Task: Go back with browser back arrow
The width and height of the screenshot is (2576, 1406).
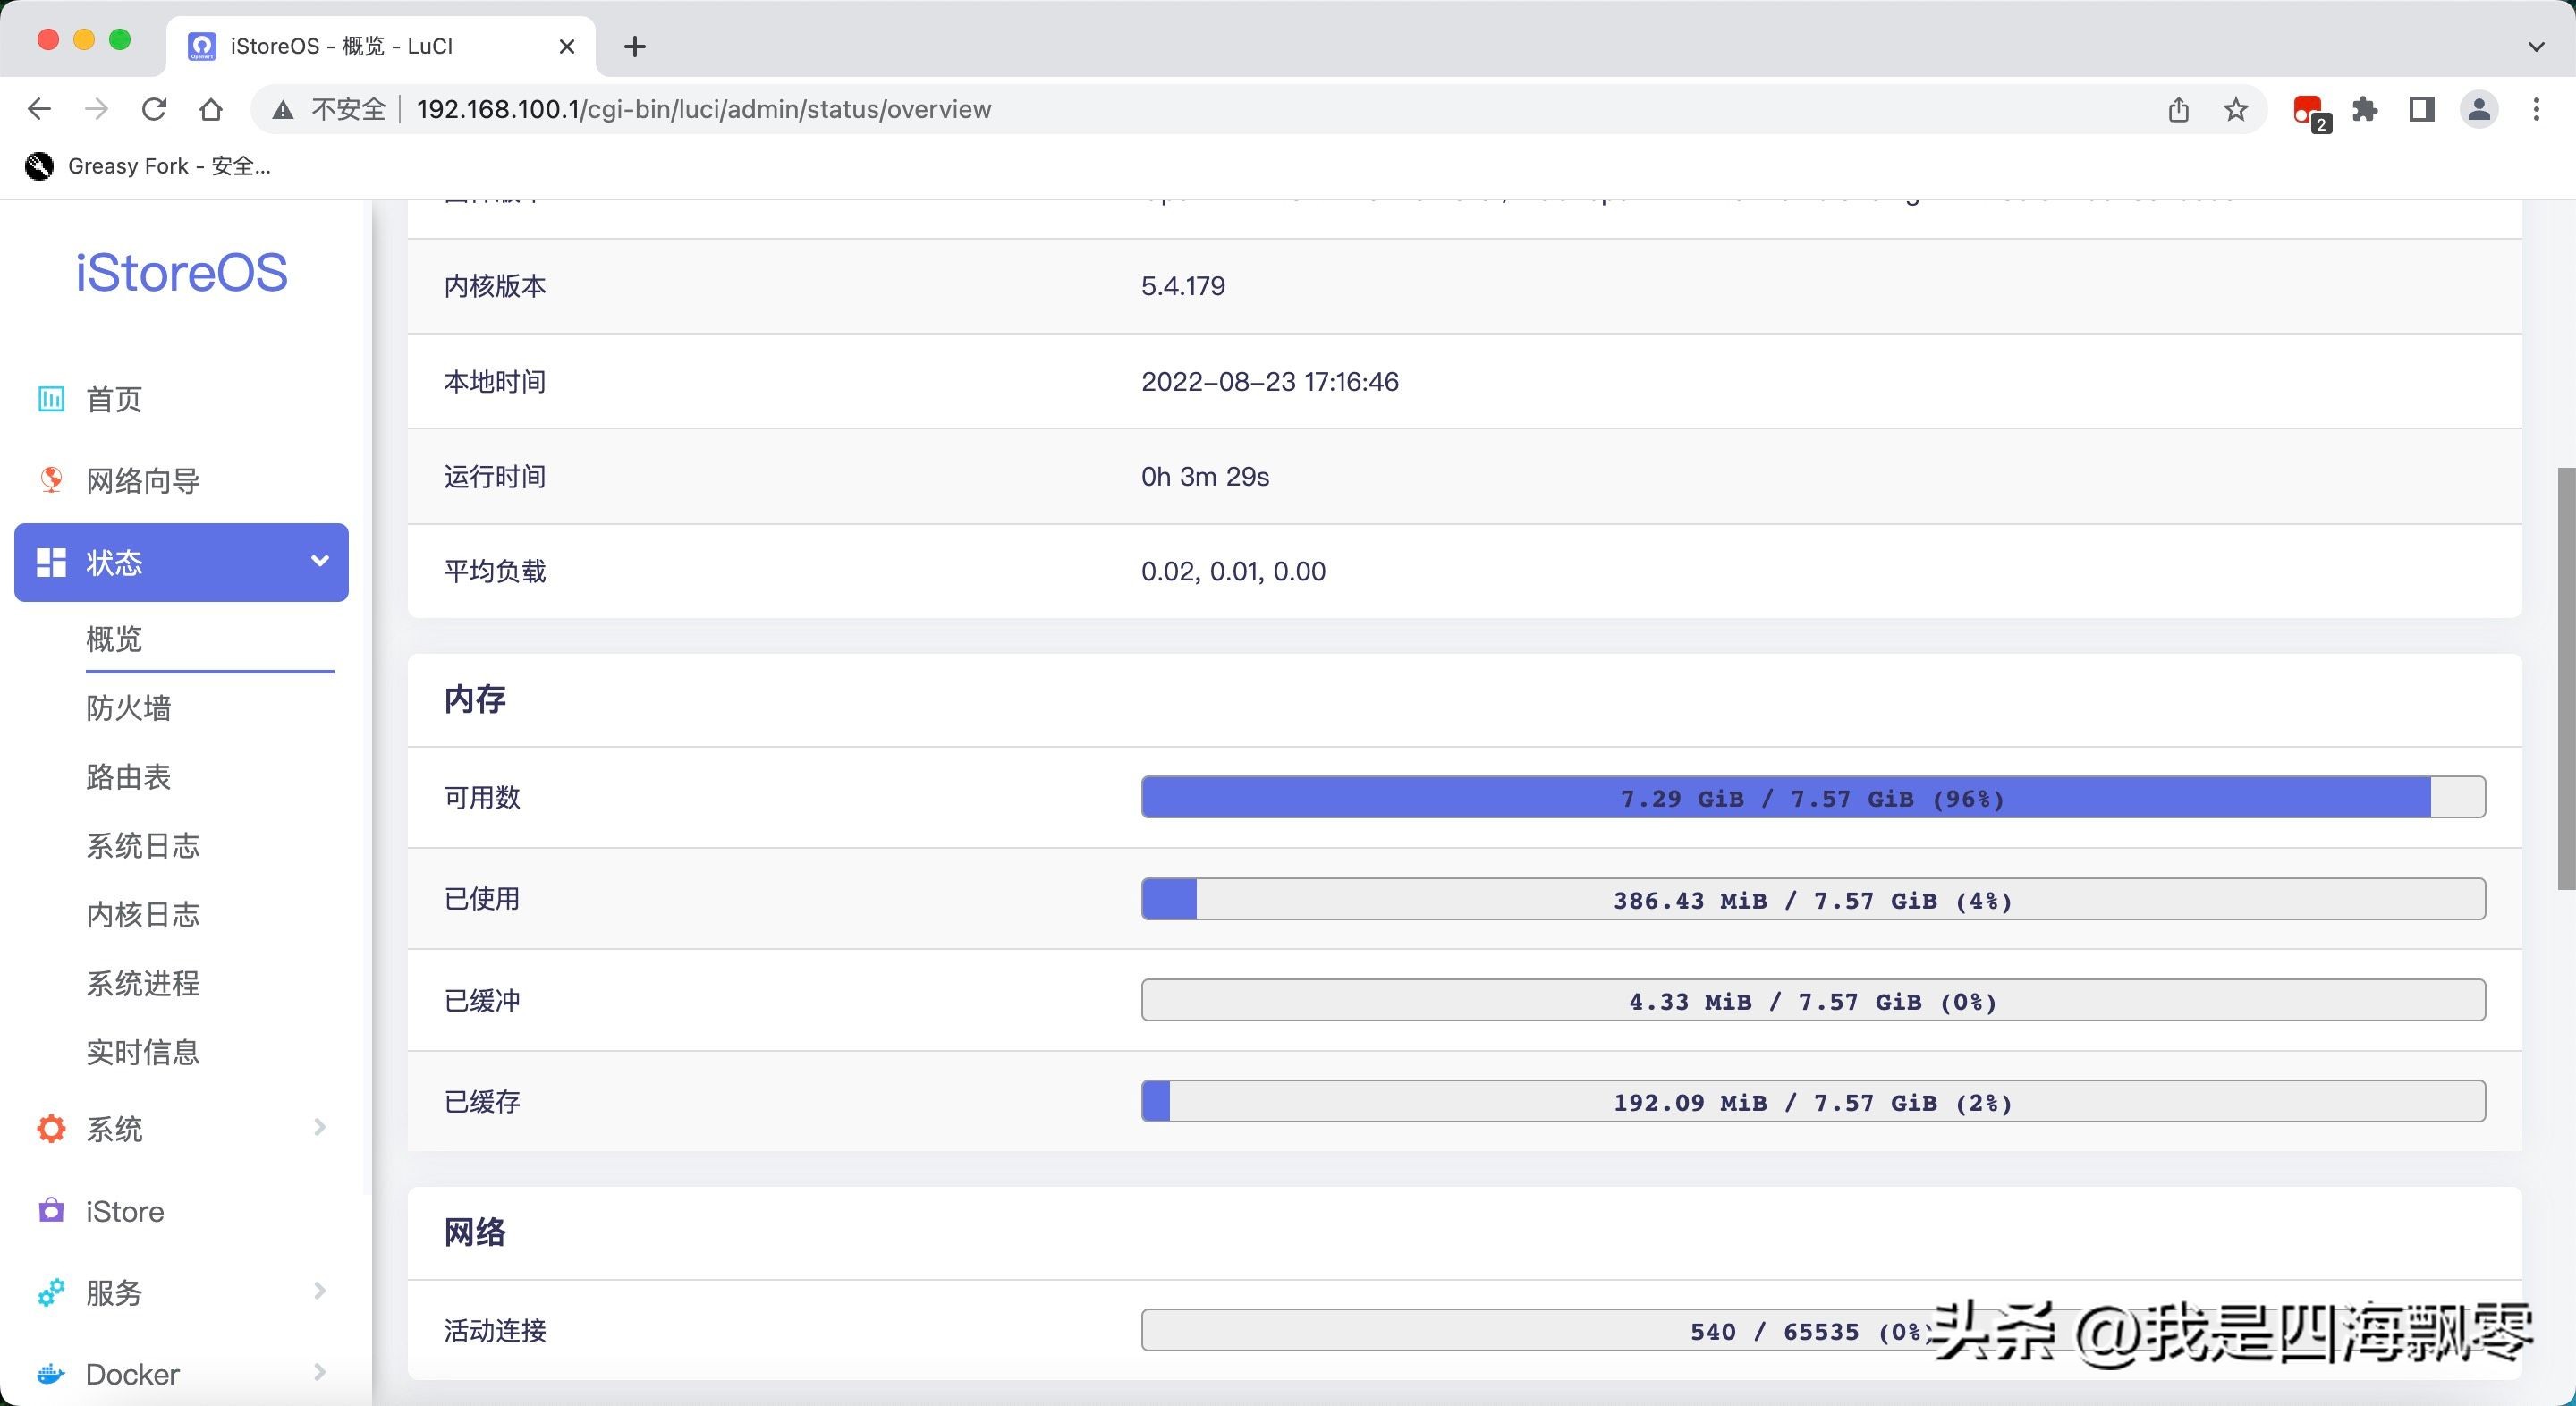Action: click(39, 109)
